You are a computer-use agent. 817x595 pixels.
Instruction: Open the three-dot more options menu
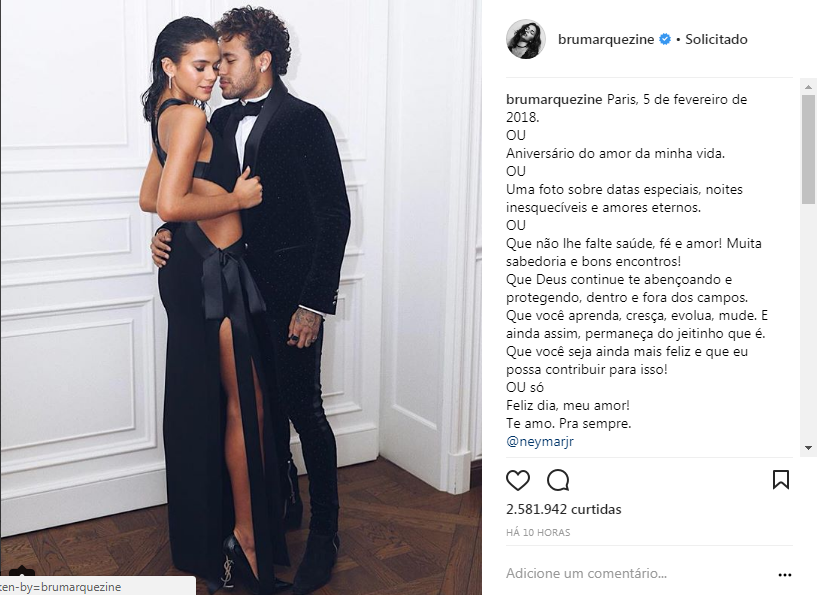click(785, 575)
